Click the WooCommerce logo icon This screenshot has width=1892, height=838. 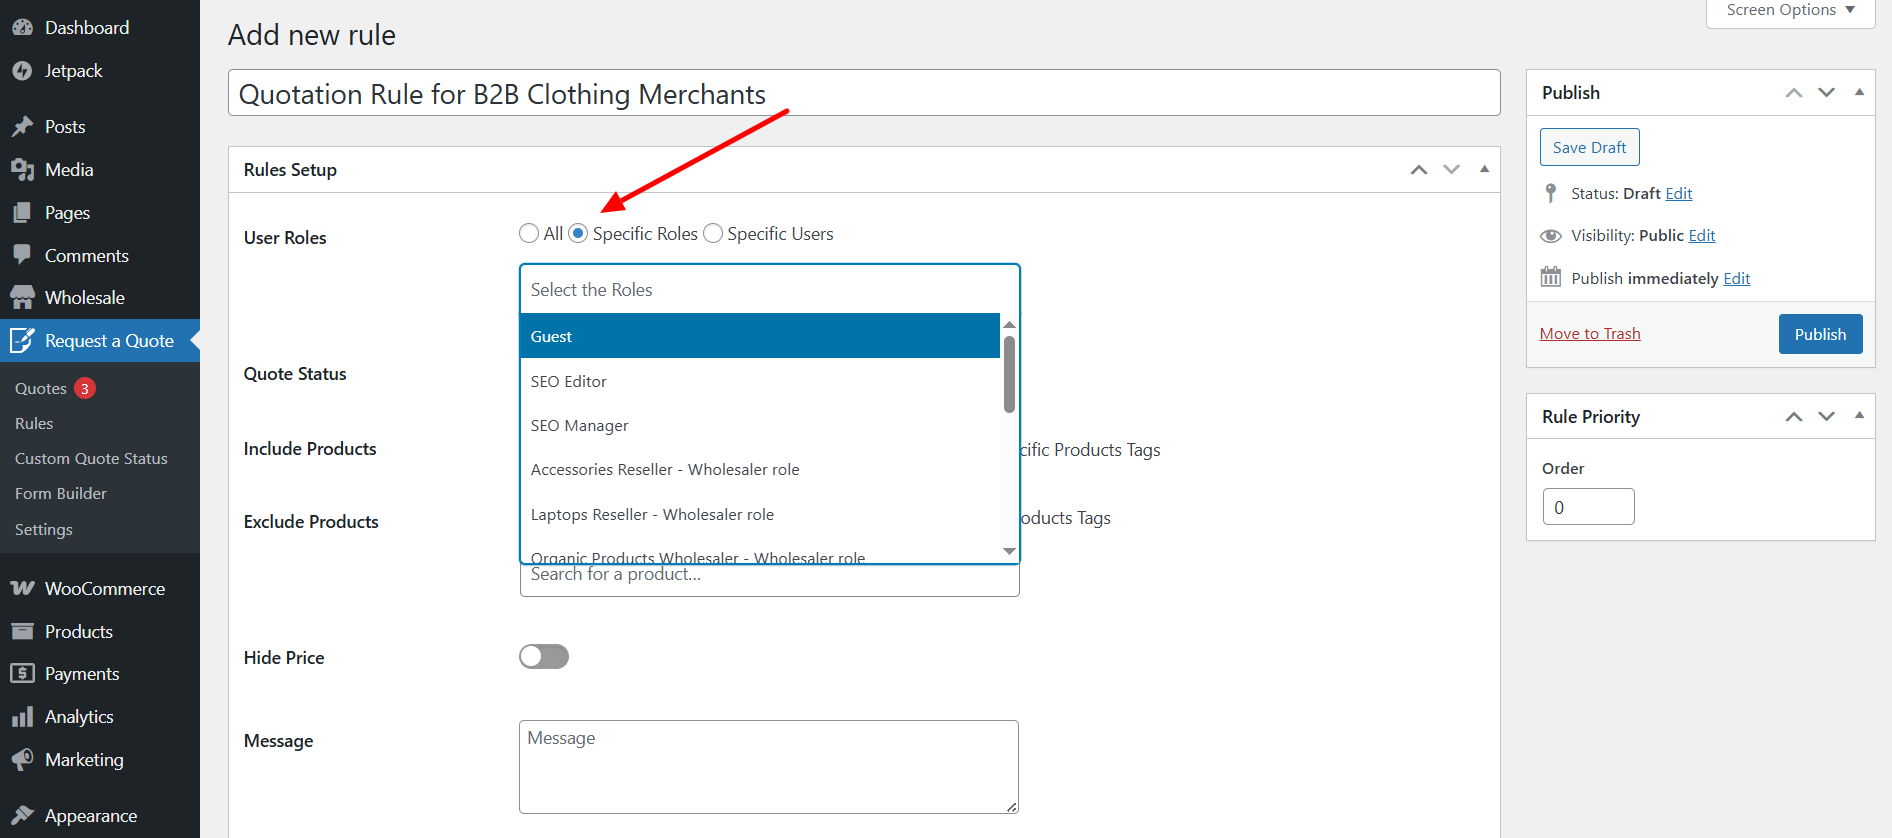(22, 589)
